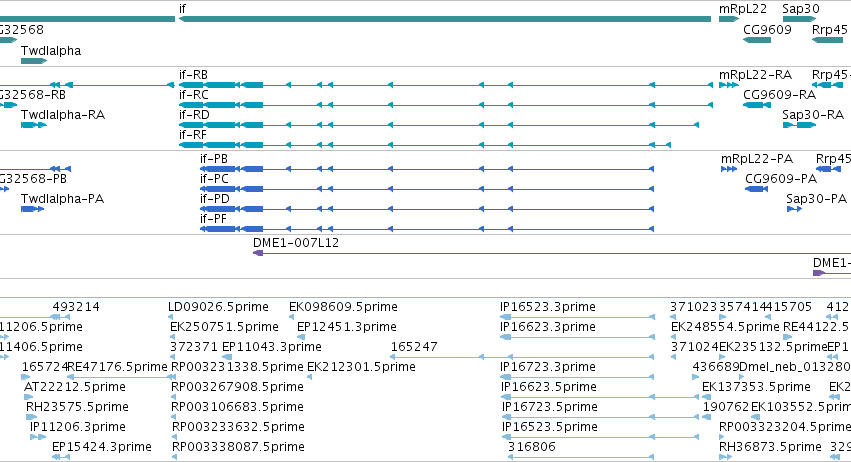Click the LD09026.5prime EST label
This screenshot has height=462, width=851.
coord(218,307)
